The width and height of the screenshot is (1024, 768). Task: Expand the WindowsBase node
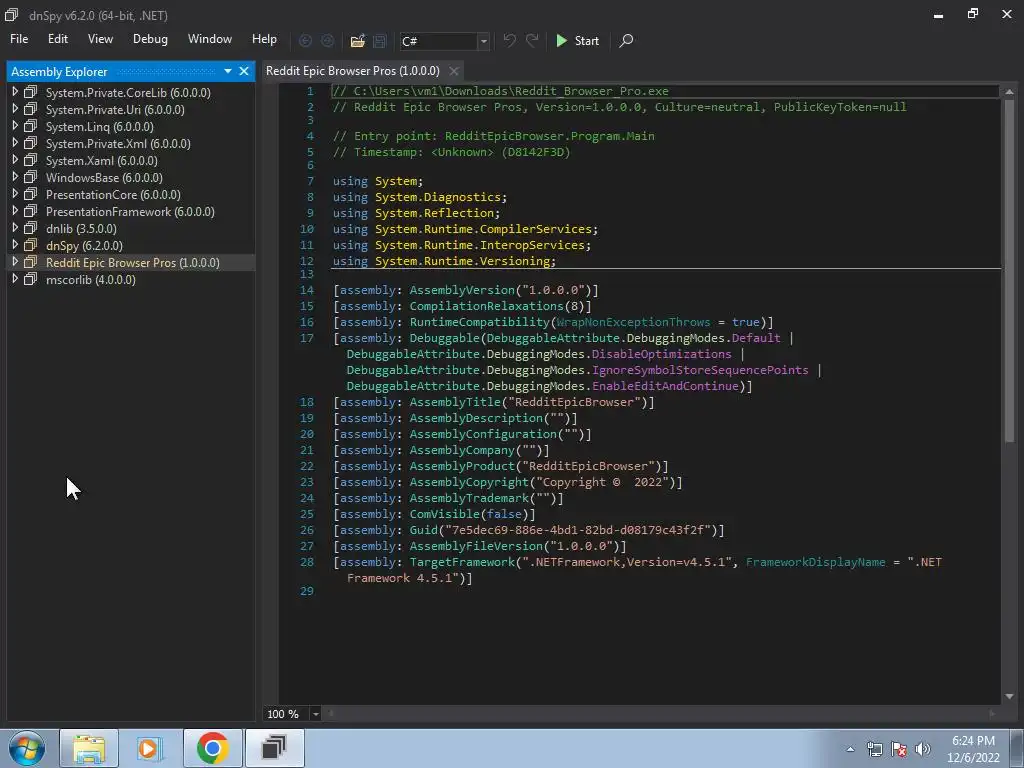coord(15,177)
